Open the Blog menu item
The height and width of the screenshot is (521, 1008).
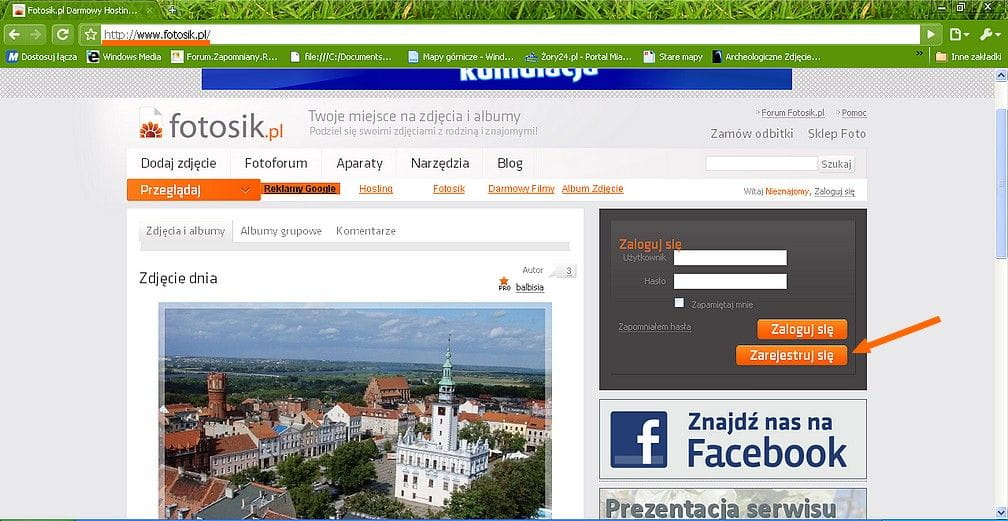click(510, 163)
